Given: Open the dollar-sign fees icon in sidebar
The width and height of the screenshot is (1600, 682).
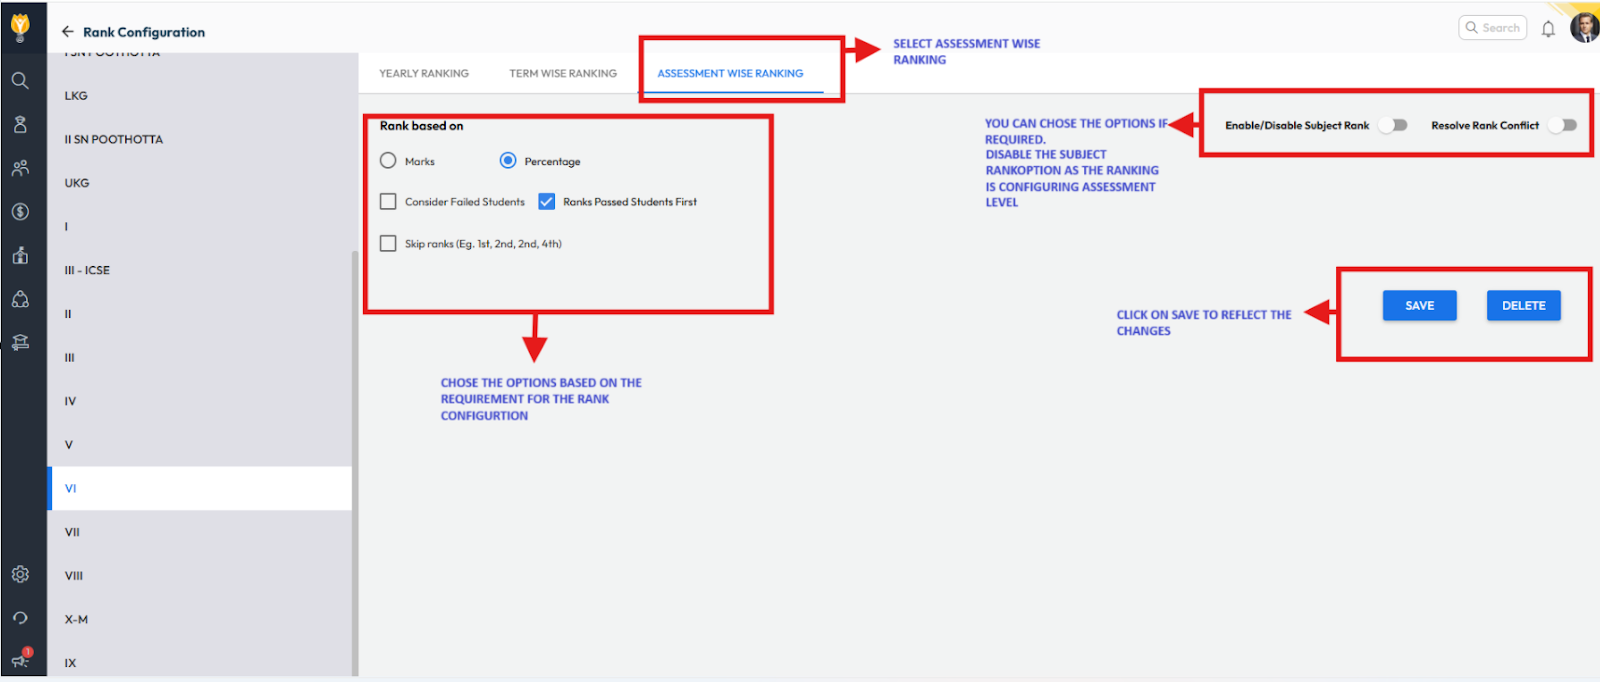Looking at the screenshot, I should pyautogui.click(x=20, y=212).
